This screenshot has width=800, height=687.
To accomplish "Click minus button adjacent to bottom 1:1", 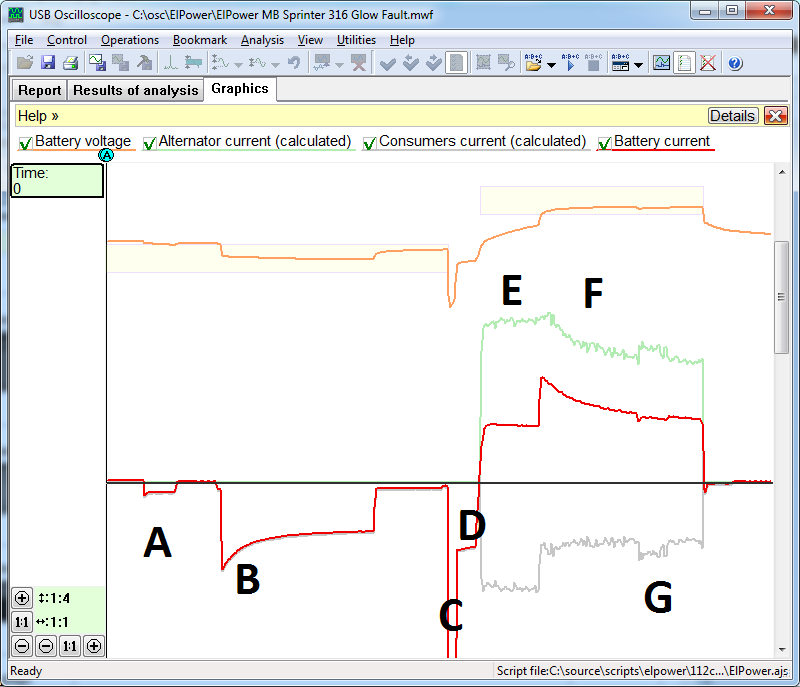I will tap(46, 646).
